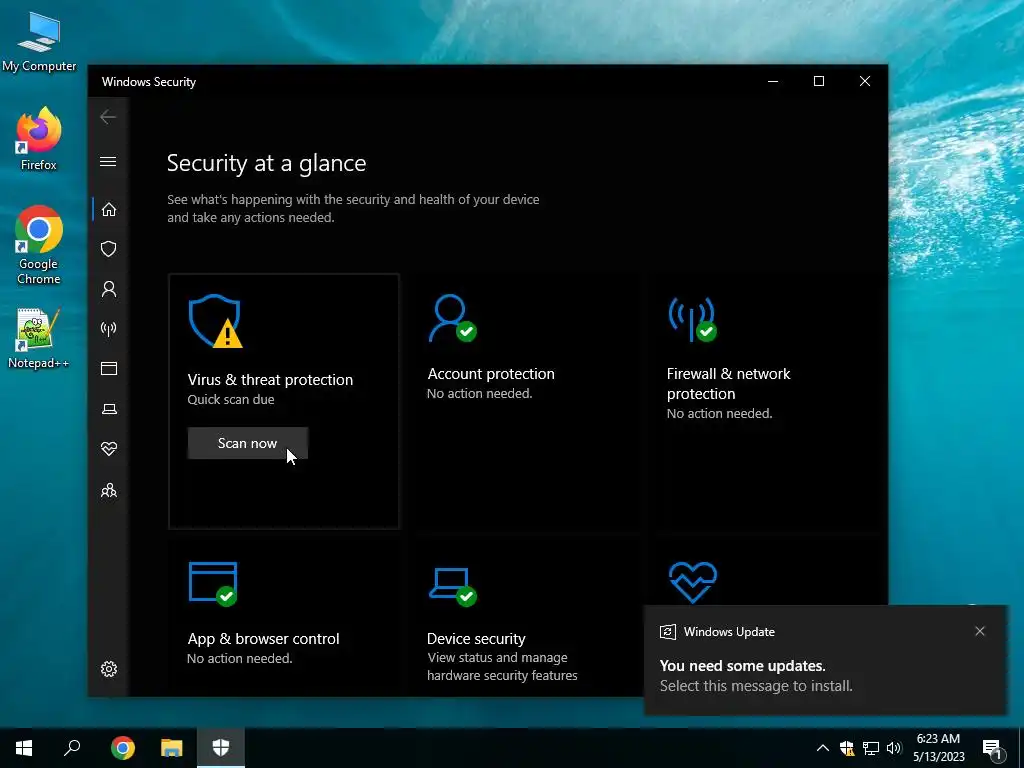Click 'No action needed.' under Firewall & network protection
This screenshot has height=768, width=1024.
coord(719,413)
